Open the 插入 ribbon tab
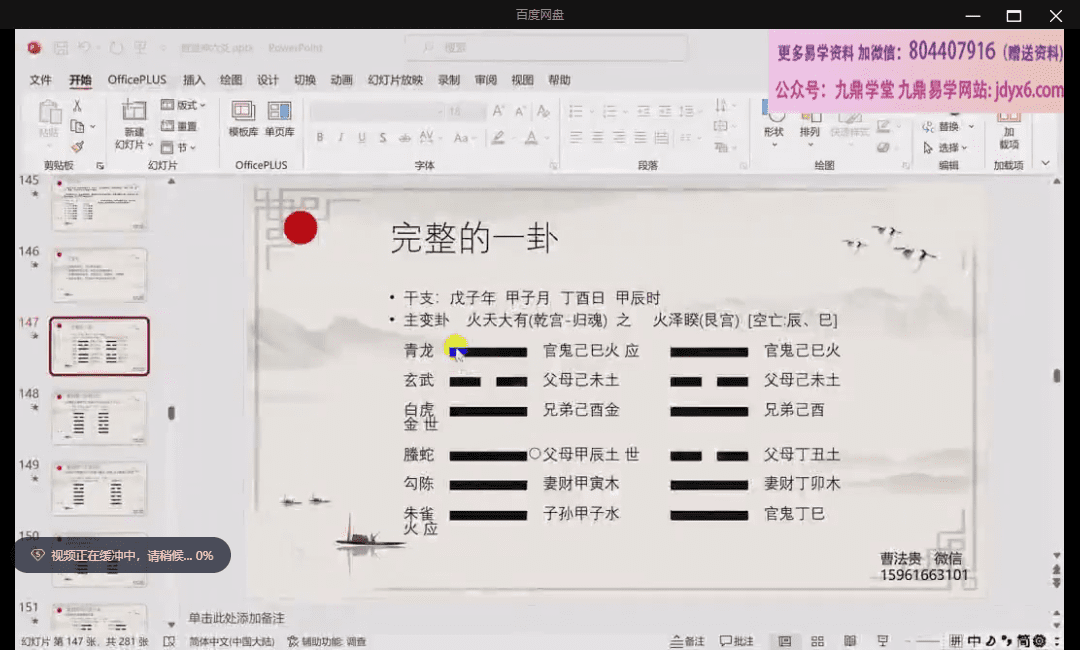 (x=194, y=80)
